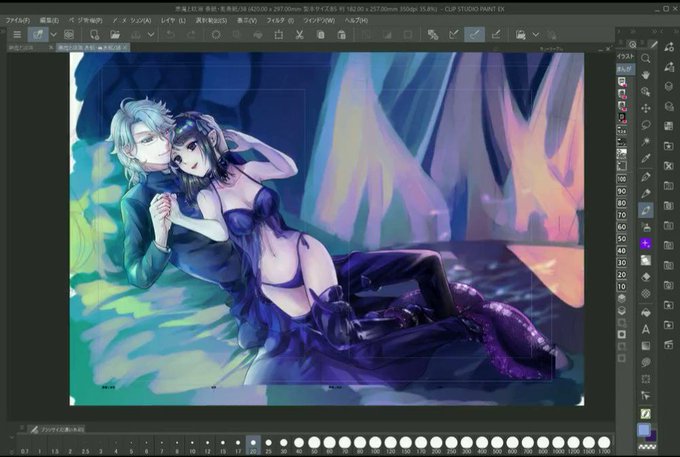Screen dimensions: 680x457
Task: Select the highlighted Brush tool
Action: [646, 210]
